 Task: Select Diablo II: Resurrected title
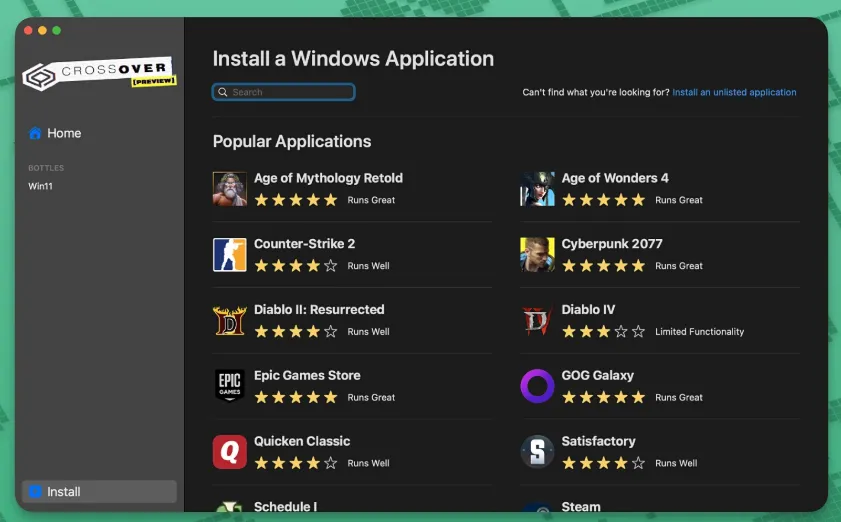[319, 310]
